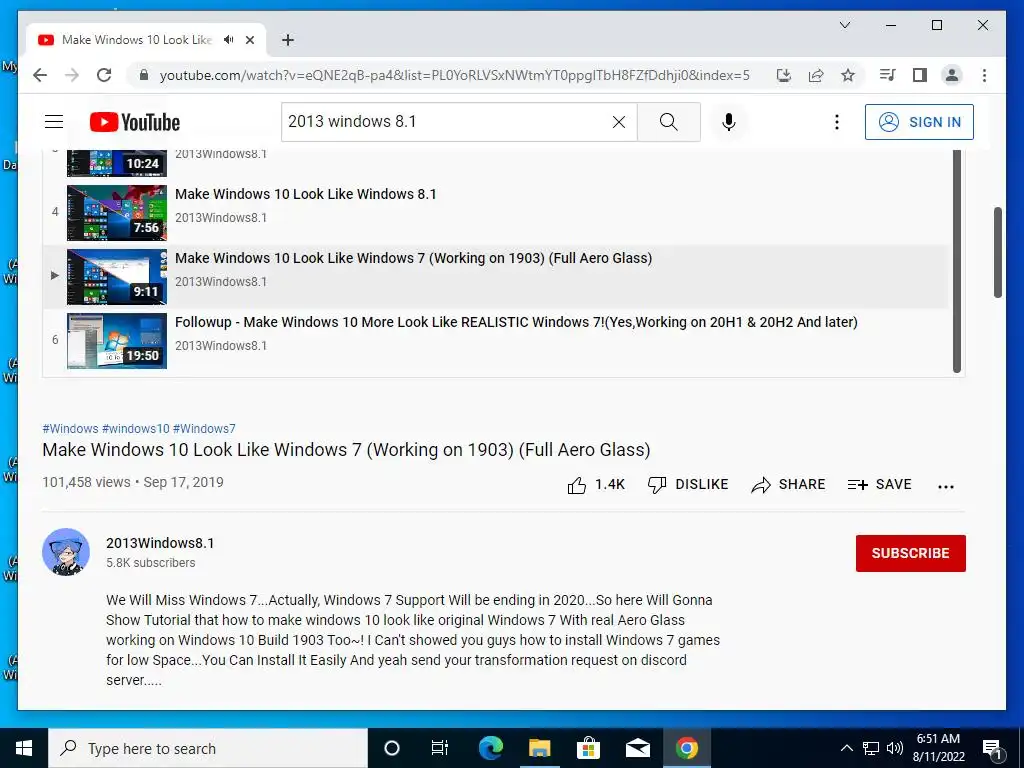Click the playlist panel scrollbar
Viewport: 1024px width, 768px height.
point(957,261)
